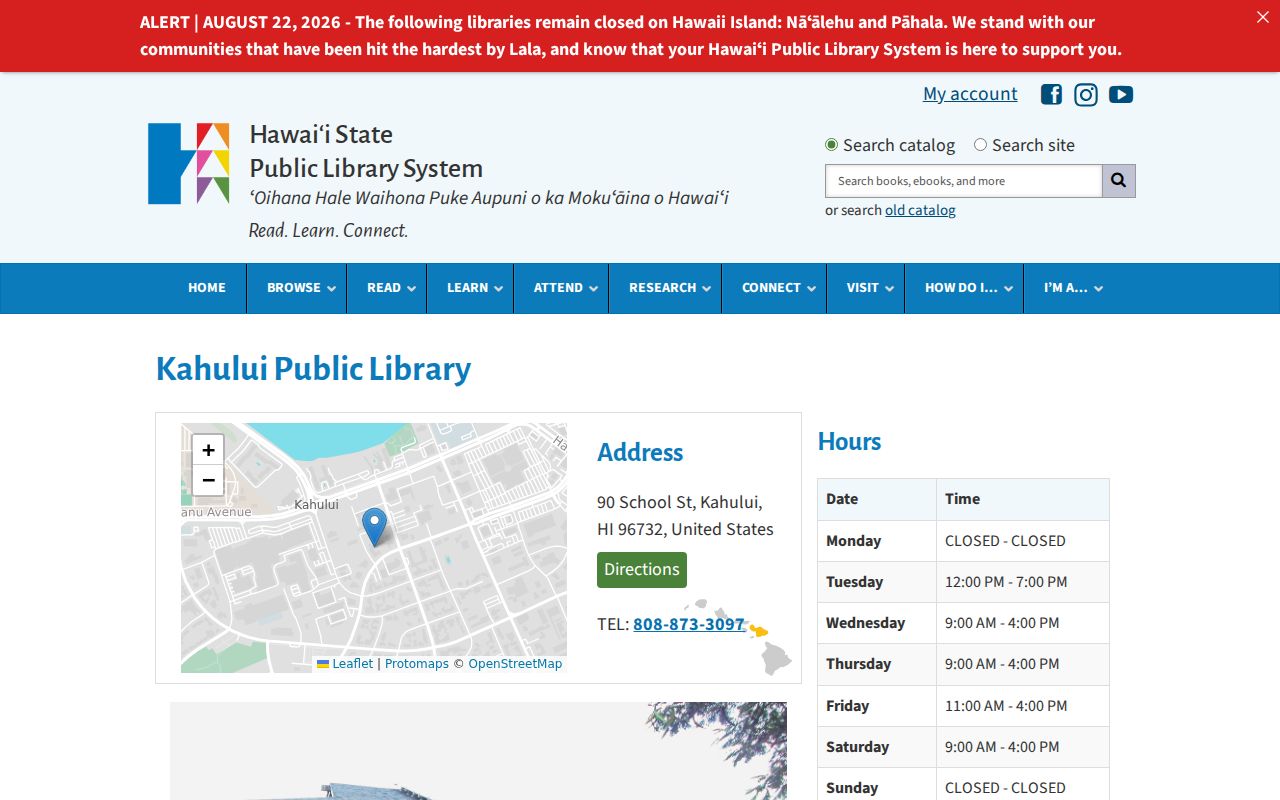1280x800 pixels.
Task: Click the Monday row in Hours table
Action: click(963, 541)
